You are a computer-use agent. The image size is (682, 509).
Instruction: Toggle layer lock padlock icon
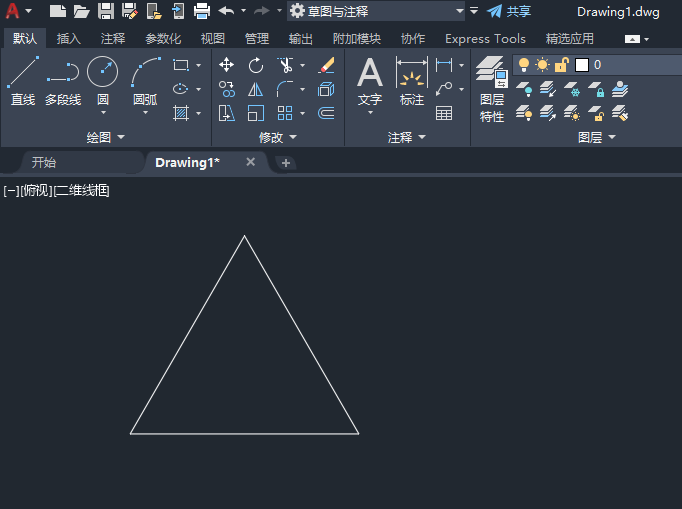(561, 65)
